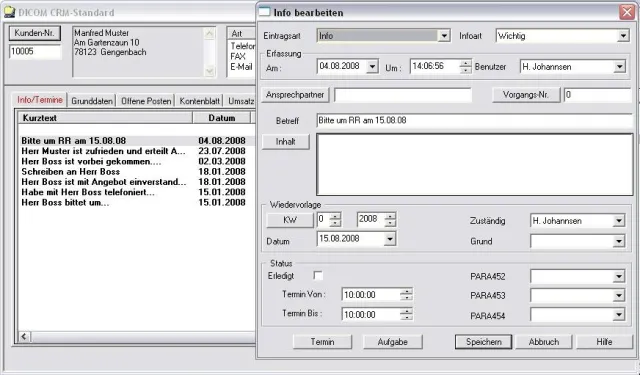Decrease the Um time with spinner down arrow
The height and width of the screenshot is (375, 640).
point(465,70)
